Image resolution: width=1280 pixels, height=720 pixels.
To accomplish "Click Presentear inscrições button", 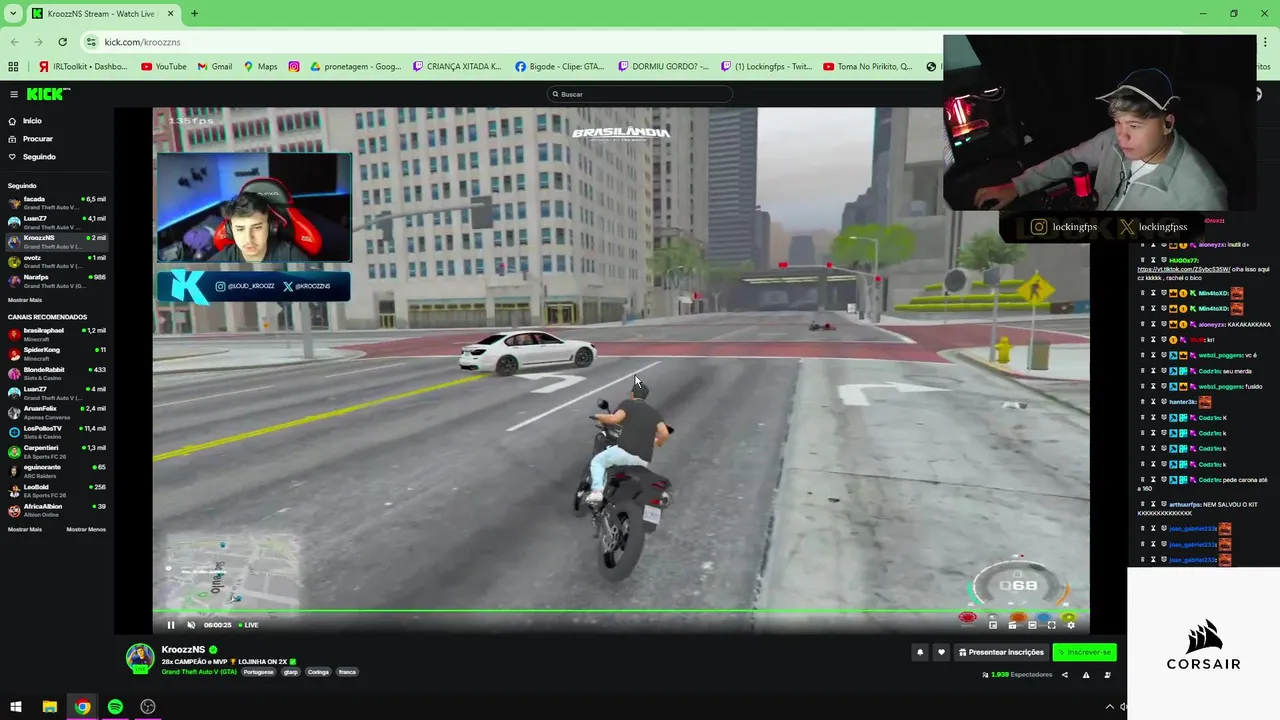I will (1001, 652).
